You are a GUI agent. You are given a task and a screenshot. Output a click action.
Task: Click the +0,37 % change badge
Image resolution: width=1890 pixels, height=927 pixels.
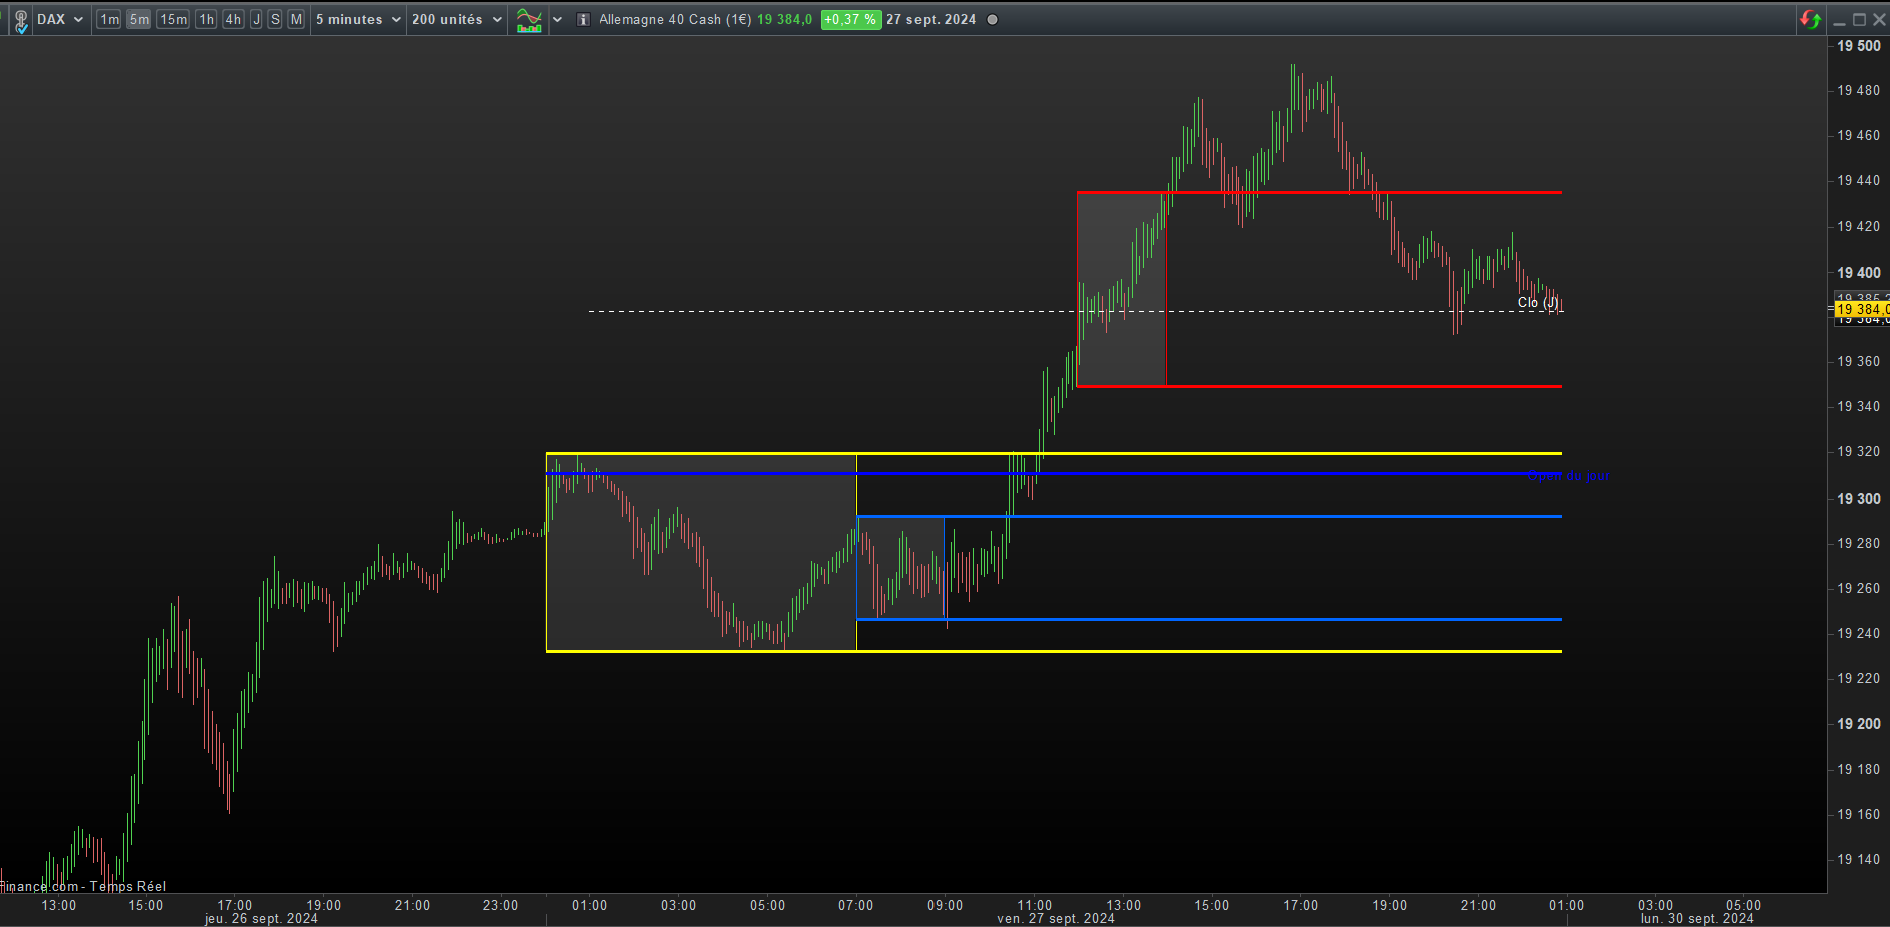[850, 19]
